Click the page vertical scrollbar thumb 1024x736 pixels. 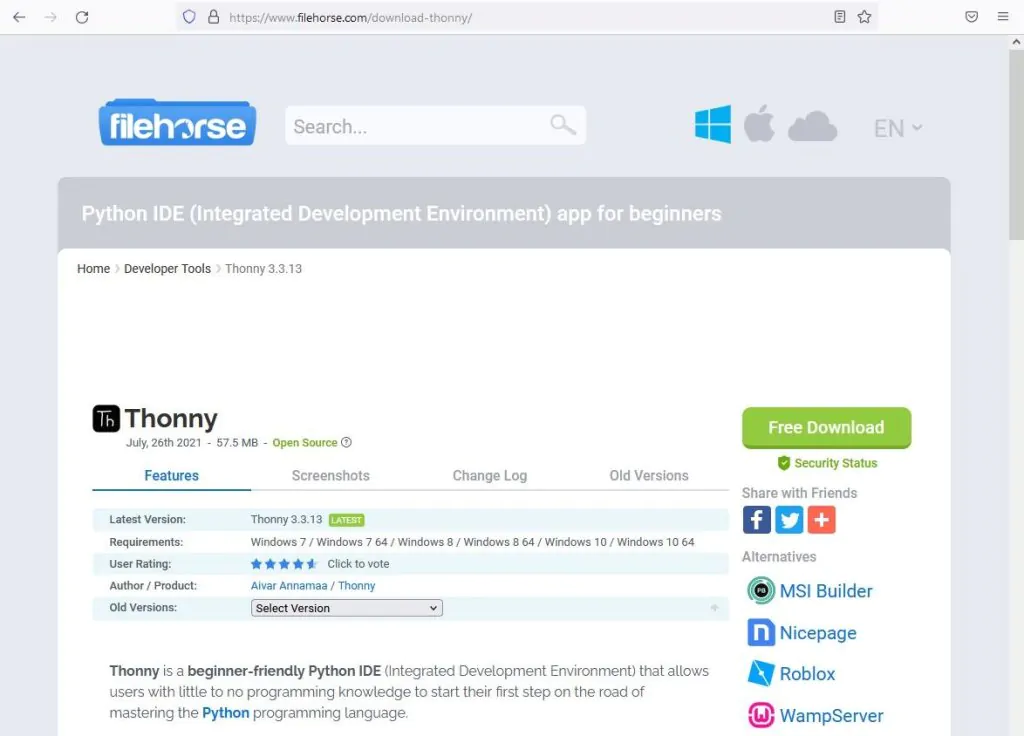[x=1016, y=146]
